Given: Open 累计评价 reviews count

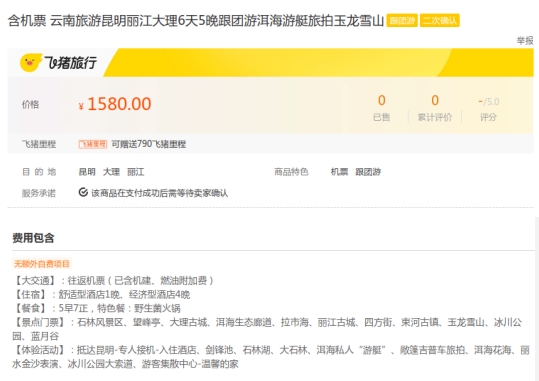Looking at the screenshot, I should (435, 108).
